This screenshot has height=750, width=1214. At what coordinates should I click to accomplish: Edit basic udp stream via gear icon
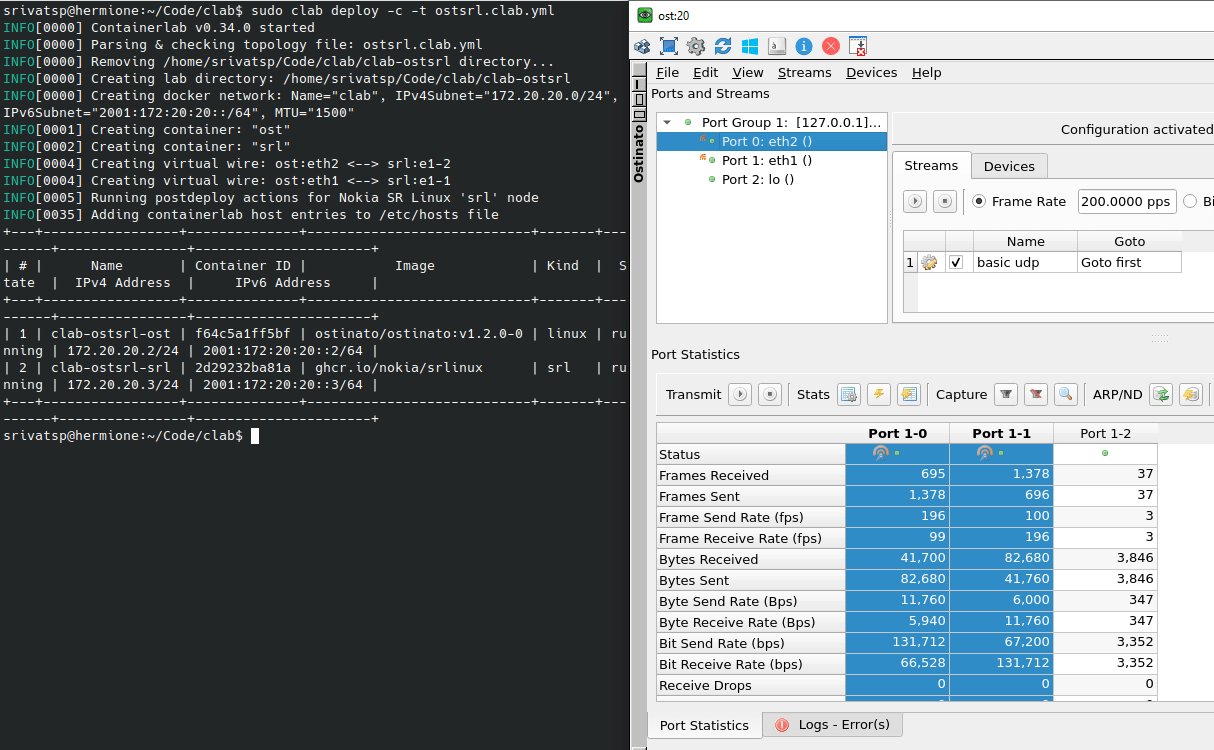pyautogui.click(x=929, y=261)
